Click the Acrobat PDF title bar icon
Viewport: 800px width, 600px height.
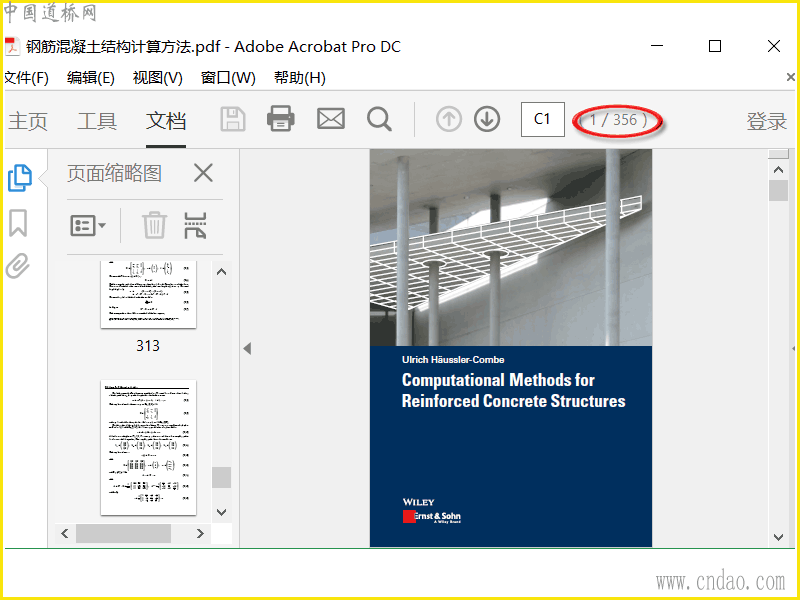click(x=12, y=46)
